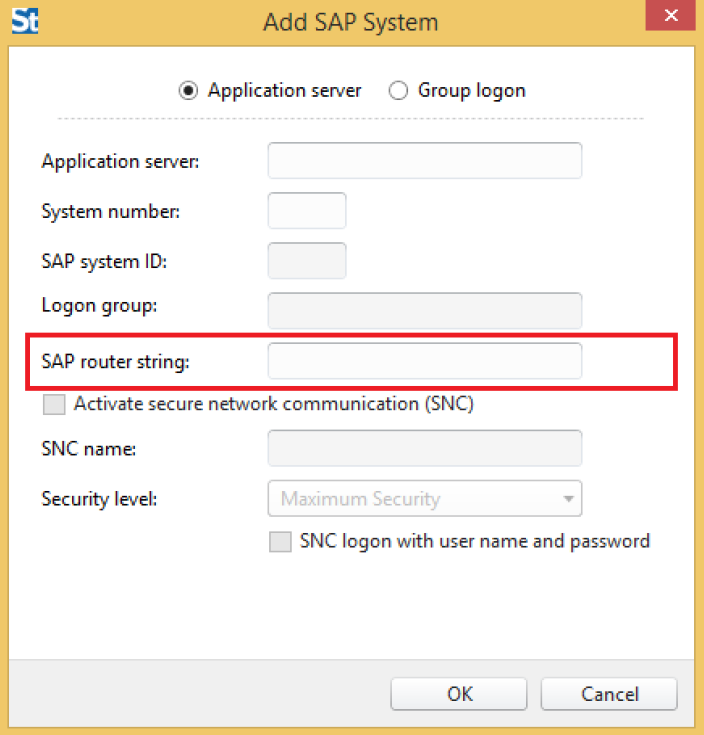The image size is (704, 735).
Task: Click the Logon group input box
Action: [x=425, y=311]
